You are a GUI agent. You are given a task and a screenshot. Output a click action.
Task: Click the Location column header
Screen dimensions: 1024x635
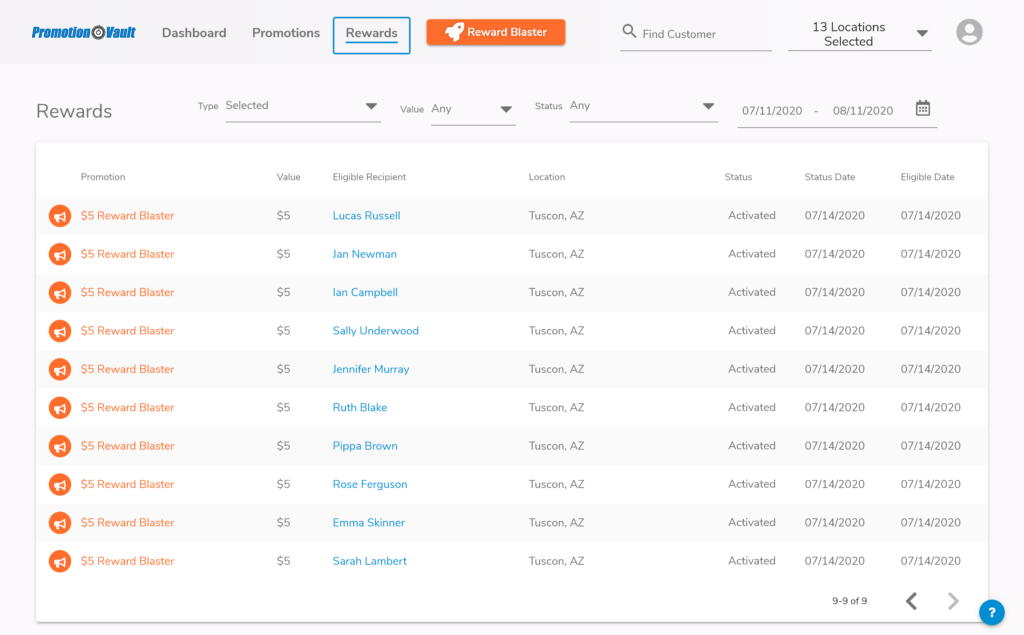tap(547, 177)
